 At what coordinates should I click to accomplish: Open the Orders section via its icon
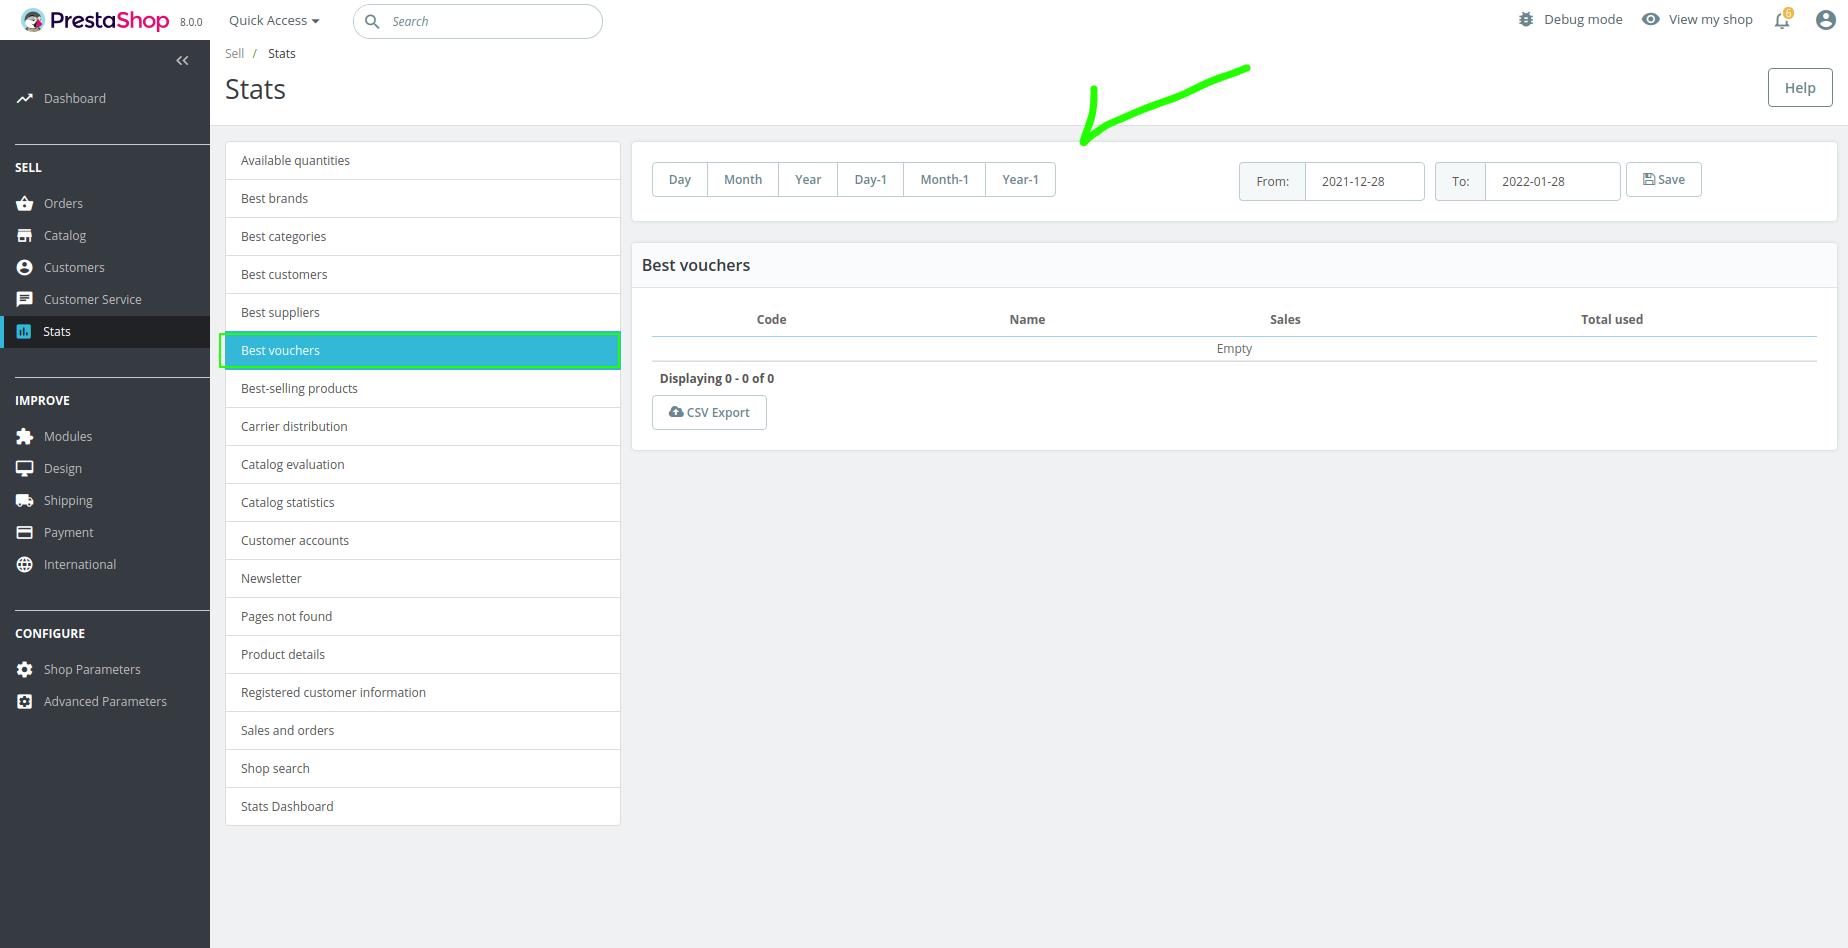coord(24,203)
